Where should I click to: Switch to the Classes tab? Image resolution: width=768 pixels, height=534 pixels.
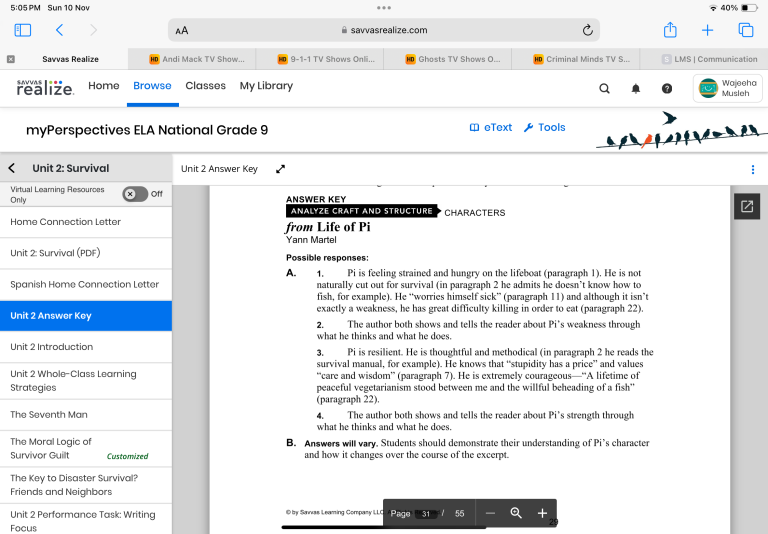tap(205, 86)
